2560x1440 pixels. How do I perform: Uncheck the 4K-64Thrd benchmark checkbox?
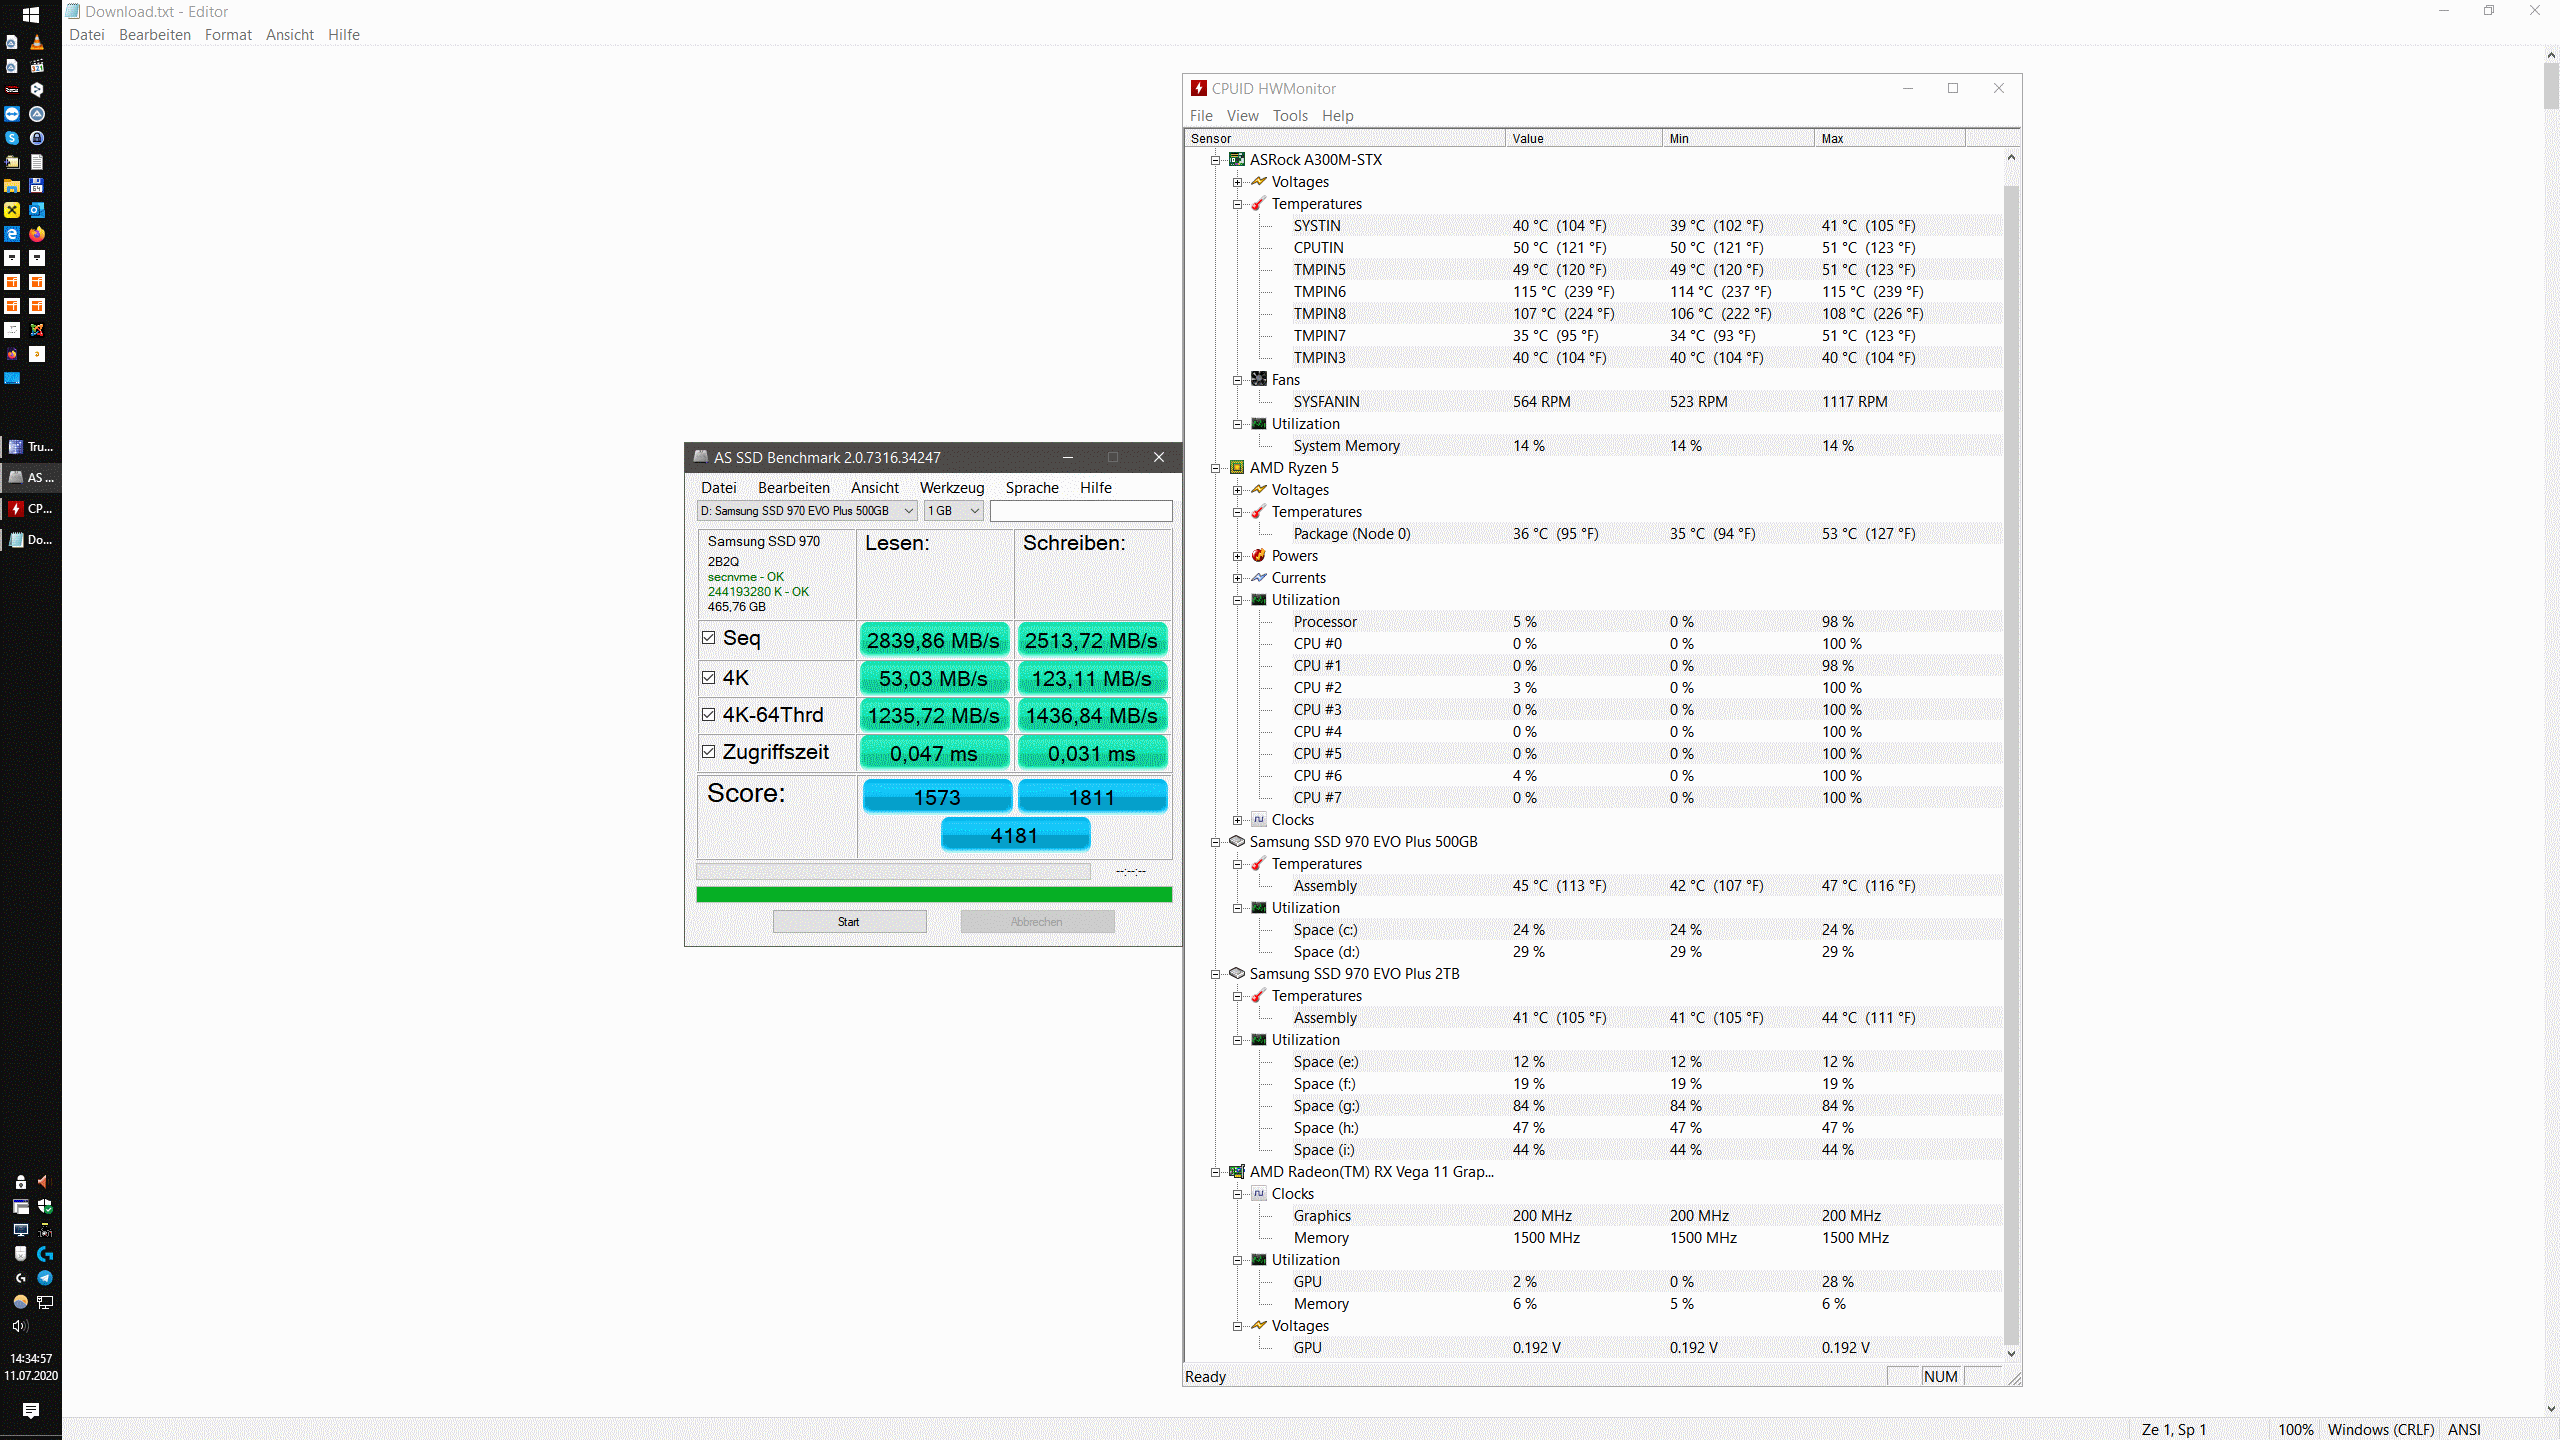(709, 715)
